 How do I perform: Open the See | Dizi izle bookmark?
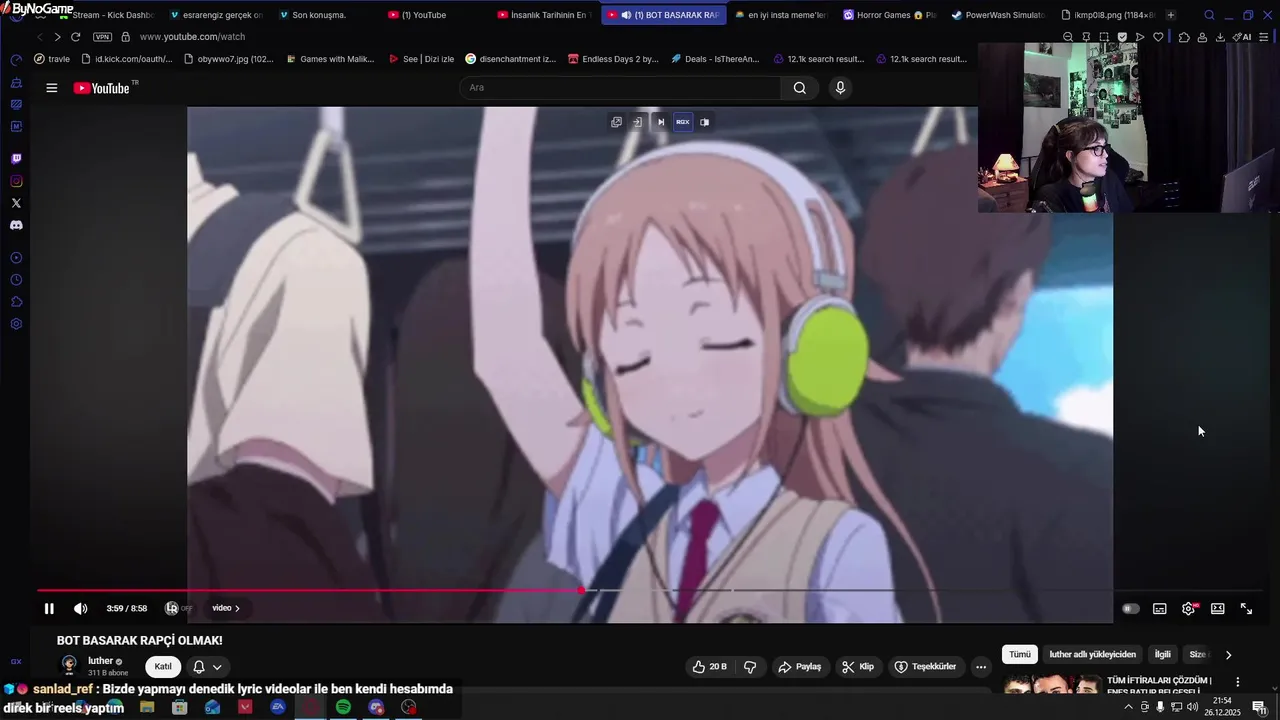pyautogui.click(x=421, y=59)
